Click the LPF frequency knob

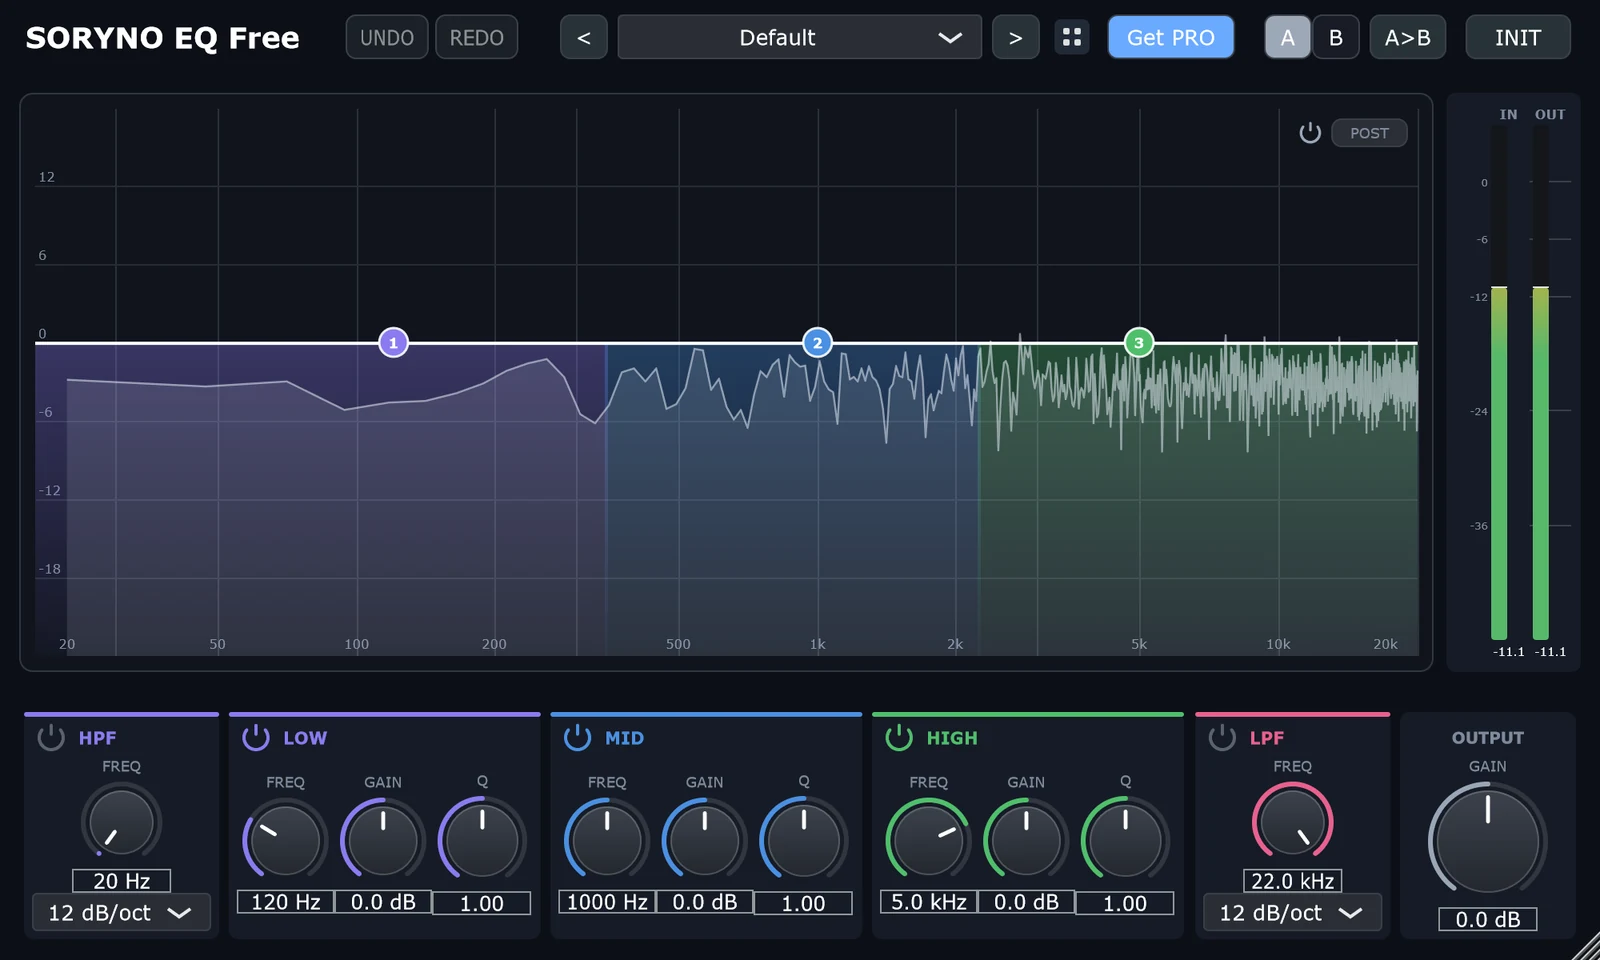pyautogui.click(x=1293, y=821)
